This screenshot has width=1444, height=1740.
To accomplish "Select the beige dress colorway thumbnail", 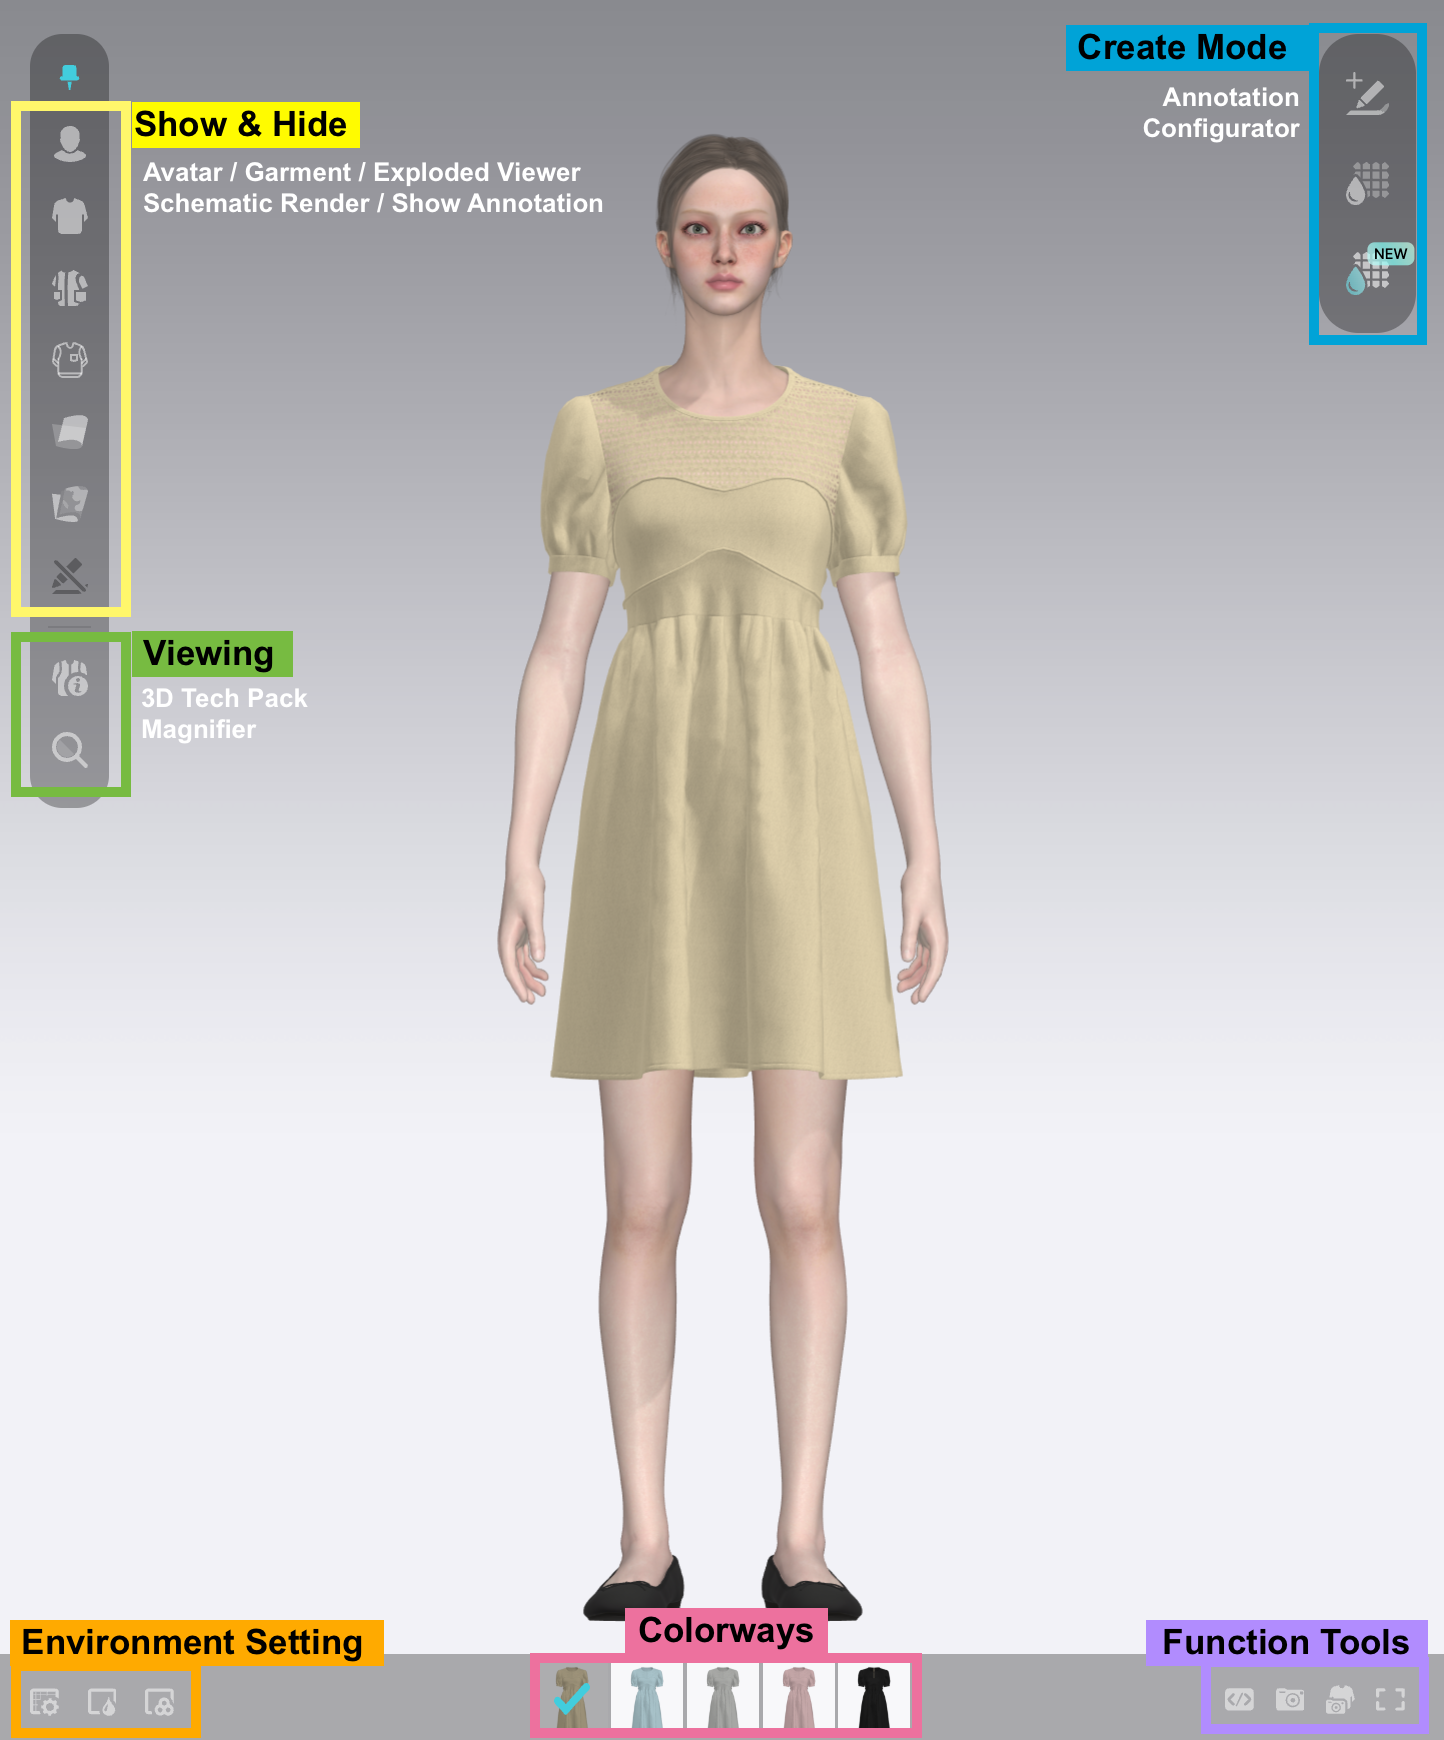I will [571, 1695].
